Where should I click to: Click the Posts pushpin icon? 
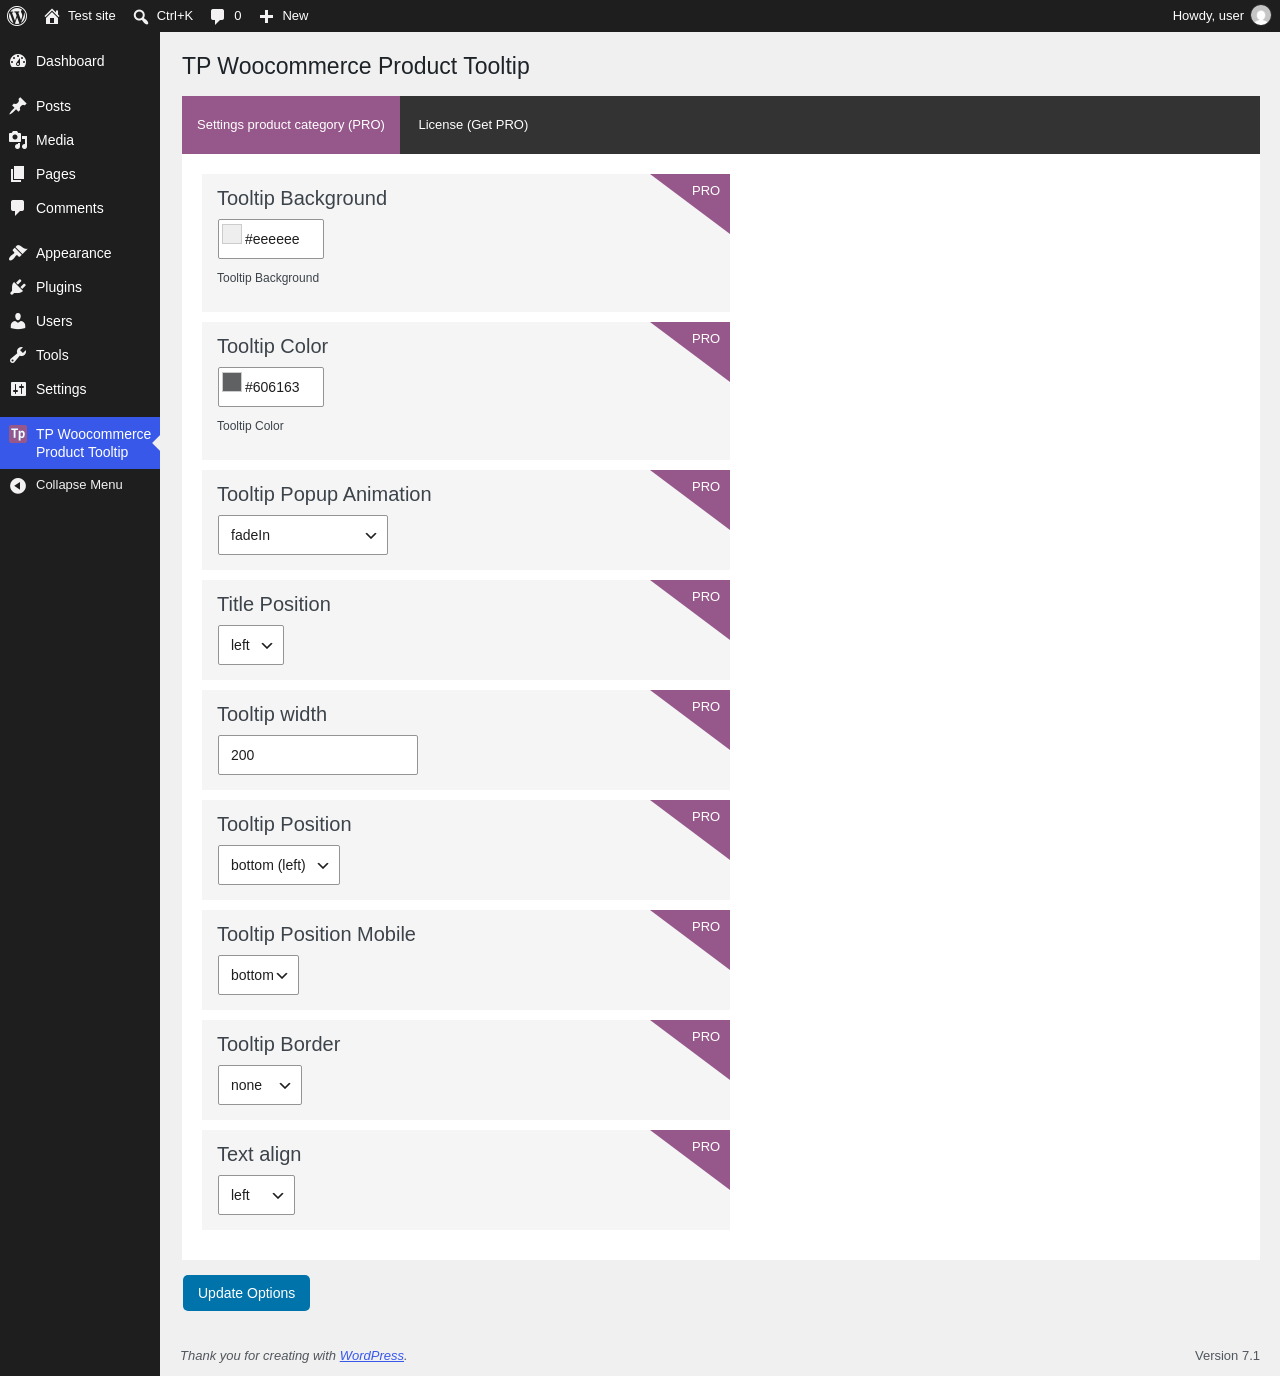click(x=18, y=106)
